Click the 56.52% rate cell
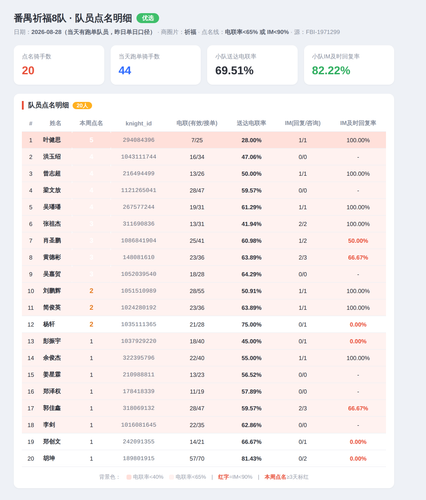The height and width of the screenshot is (500, 426). [251, 375]
